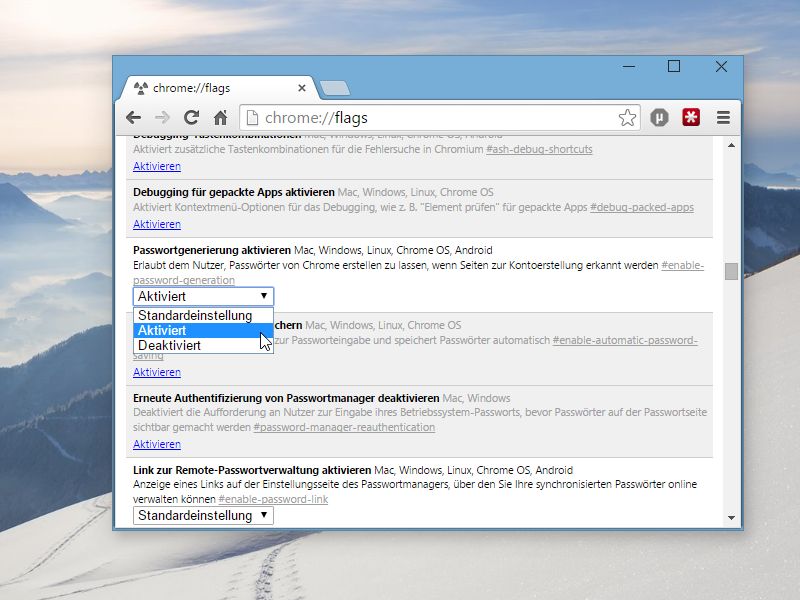Open the uBlock extension icon
The height and width of the screenshot is (600, 800).
pos(659,118)
